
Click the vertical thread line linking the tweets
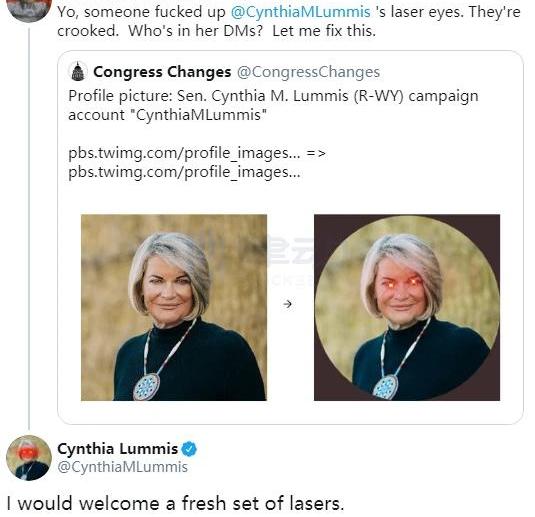(29, 229)
